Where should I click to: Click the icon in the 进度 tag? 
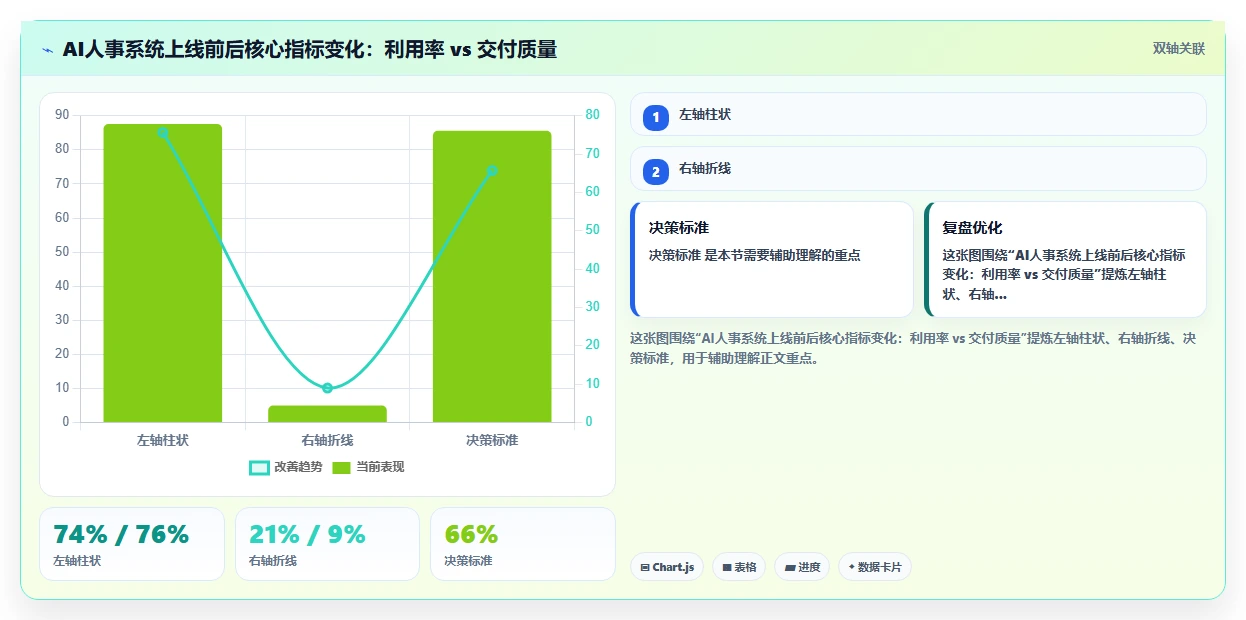790,567
